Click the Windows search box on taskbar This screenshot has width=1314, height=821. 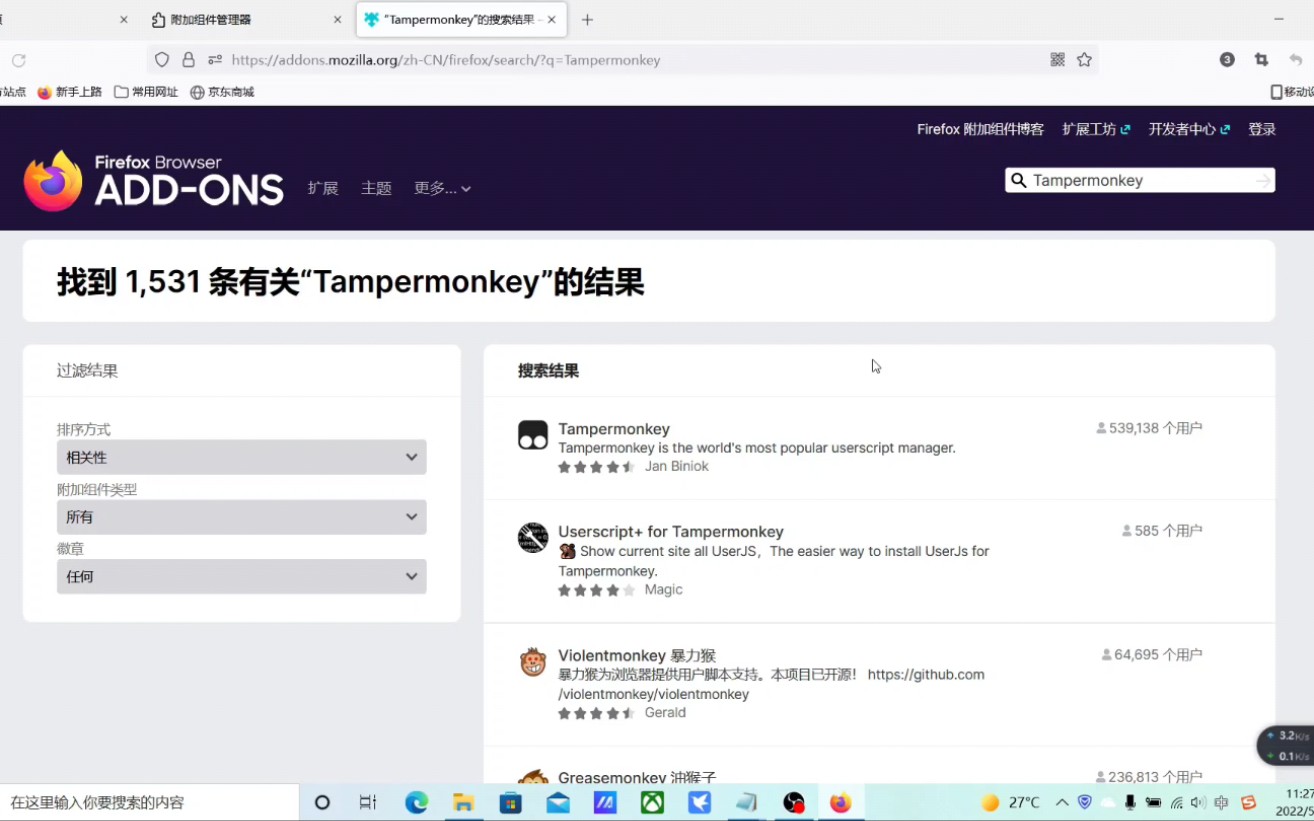[x=150, y=802]
